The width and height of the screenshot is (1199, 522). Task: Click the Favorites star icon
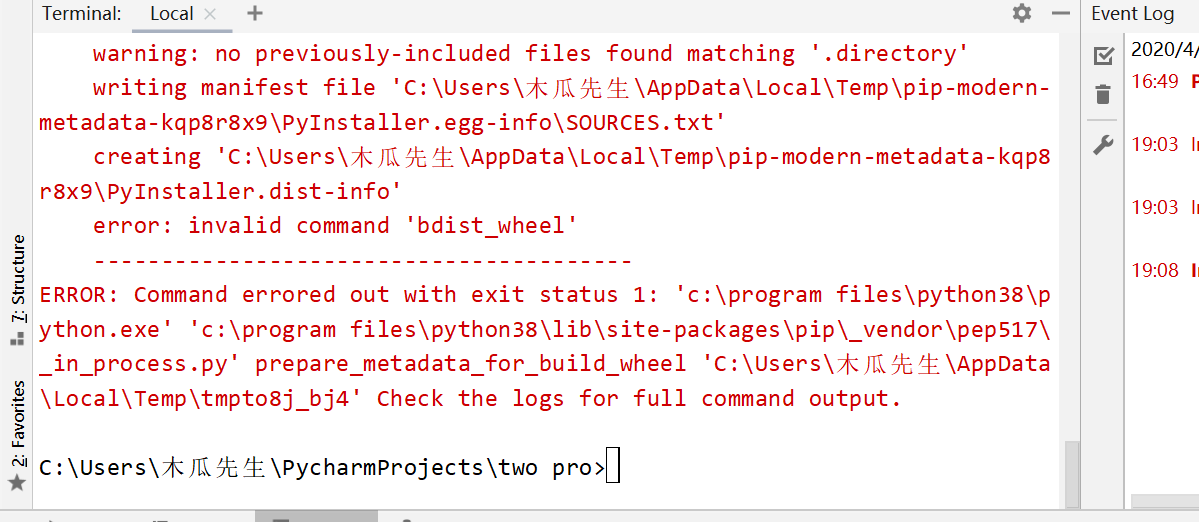coord(17,483)
